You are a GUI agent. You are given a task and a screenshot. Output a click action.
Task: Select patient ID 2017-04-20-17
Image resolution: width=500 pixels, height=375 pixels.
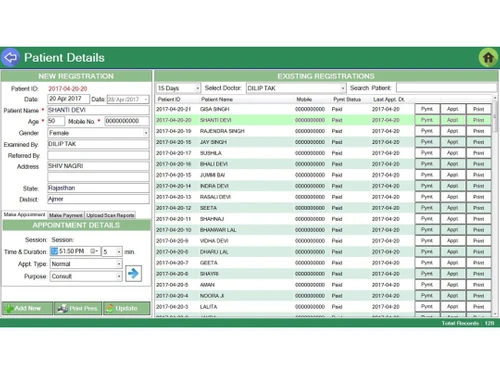[x=174, y=153]
